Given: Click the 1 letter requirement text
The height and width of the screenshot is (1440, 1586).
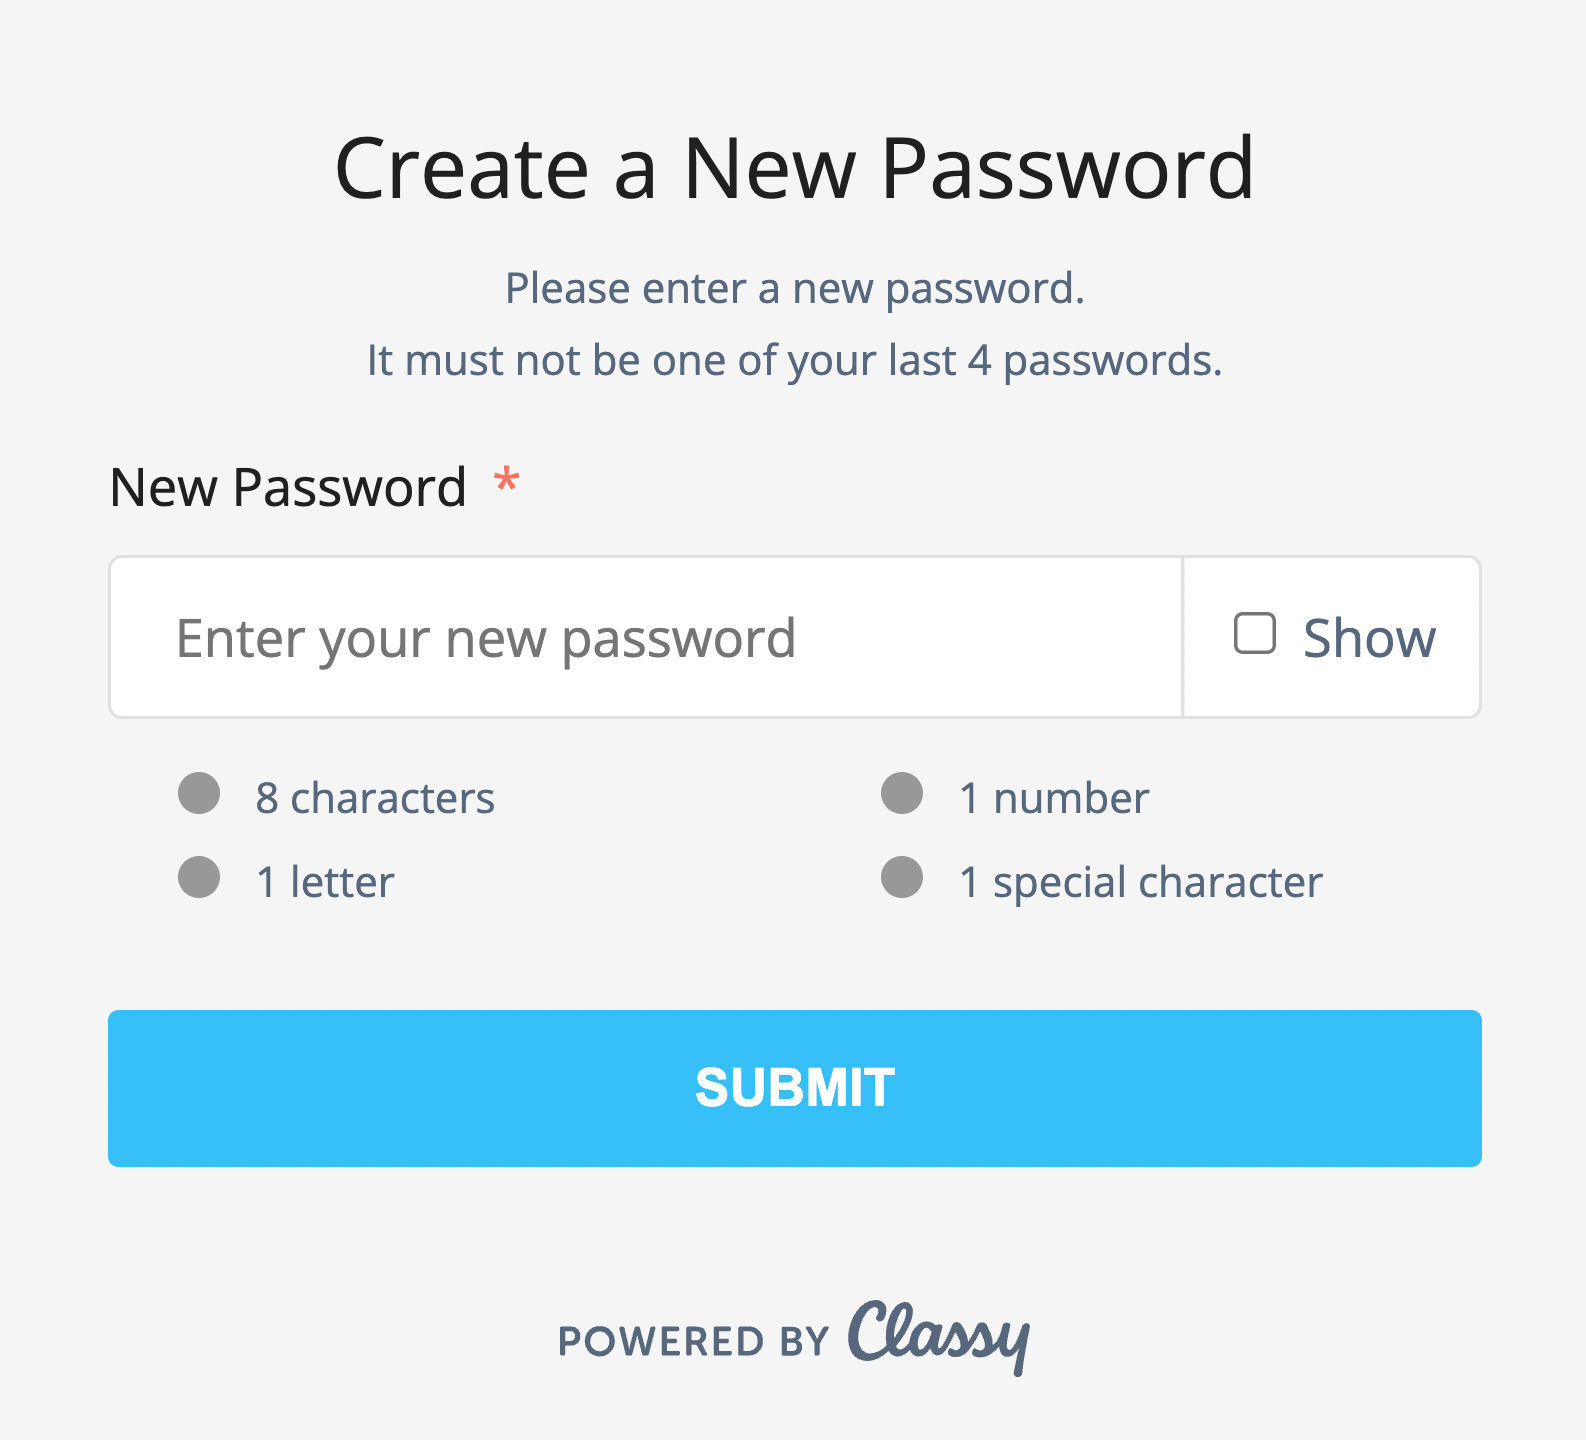Looking at the screenshot, I should [322, 881].
